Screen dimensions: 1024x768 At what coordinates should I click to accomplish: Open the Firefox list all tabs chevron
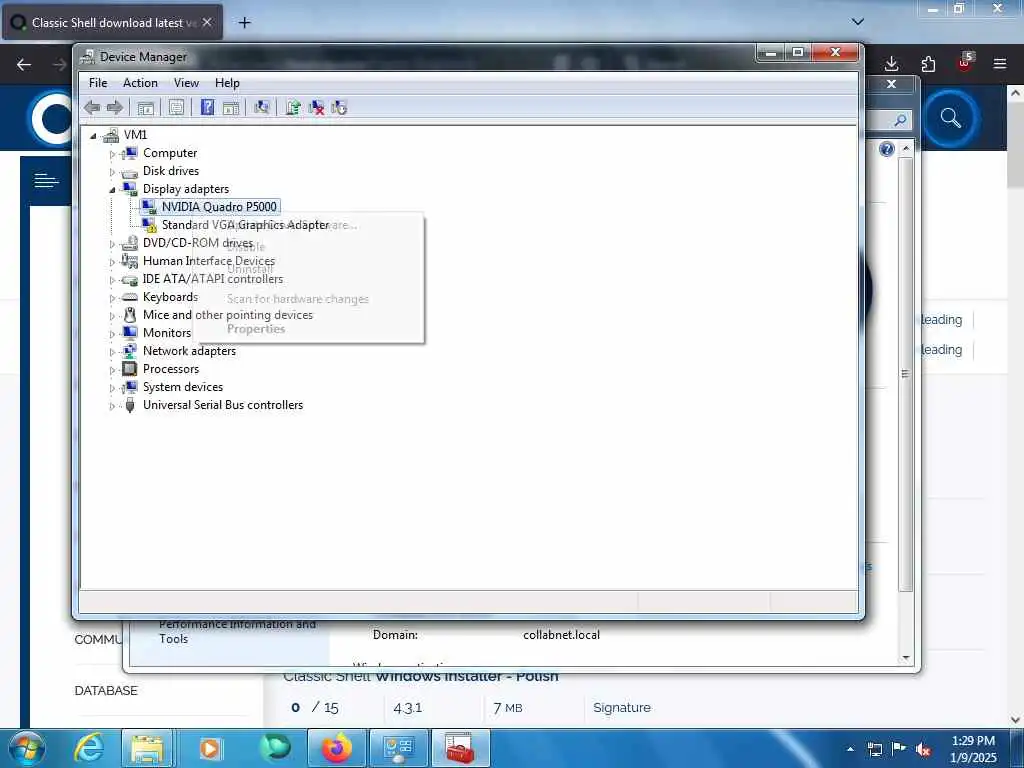coord(858,22)
